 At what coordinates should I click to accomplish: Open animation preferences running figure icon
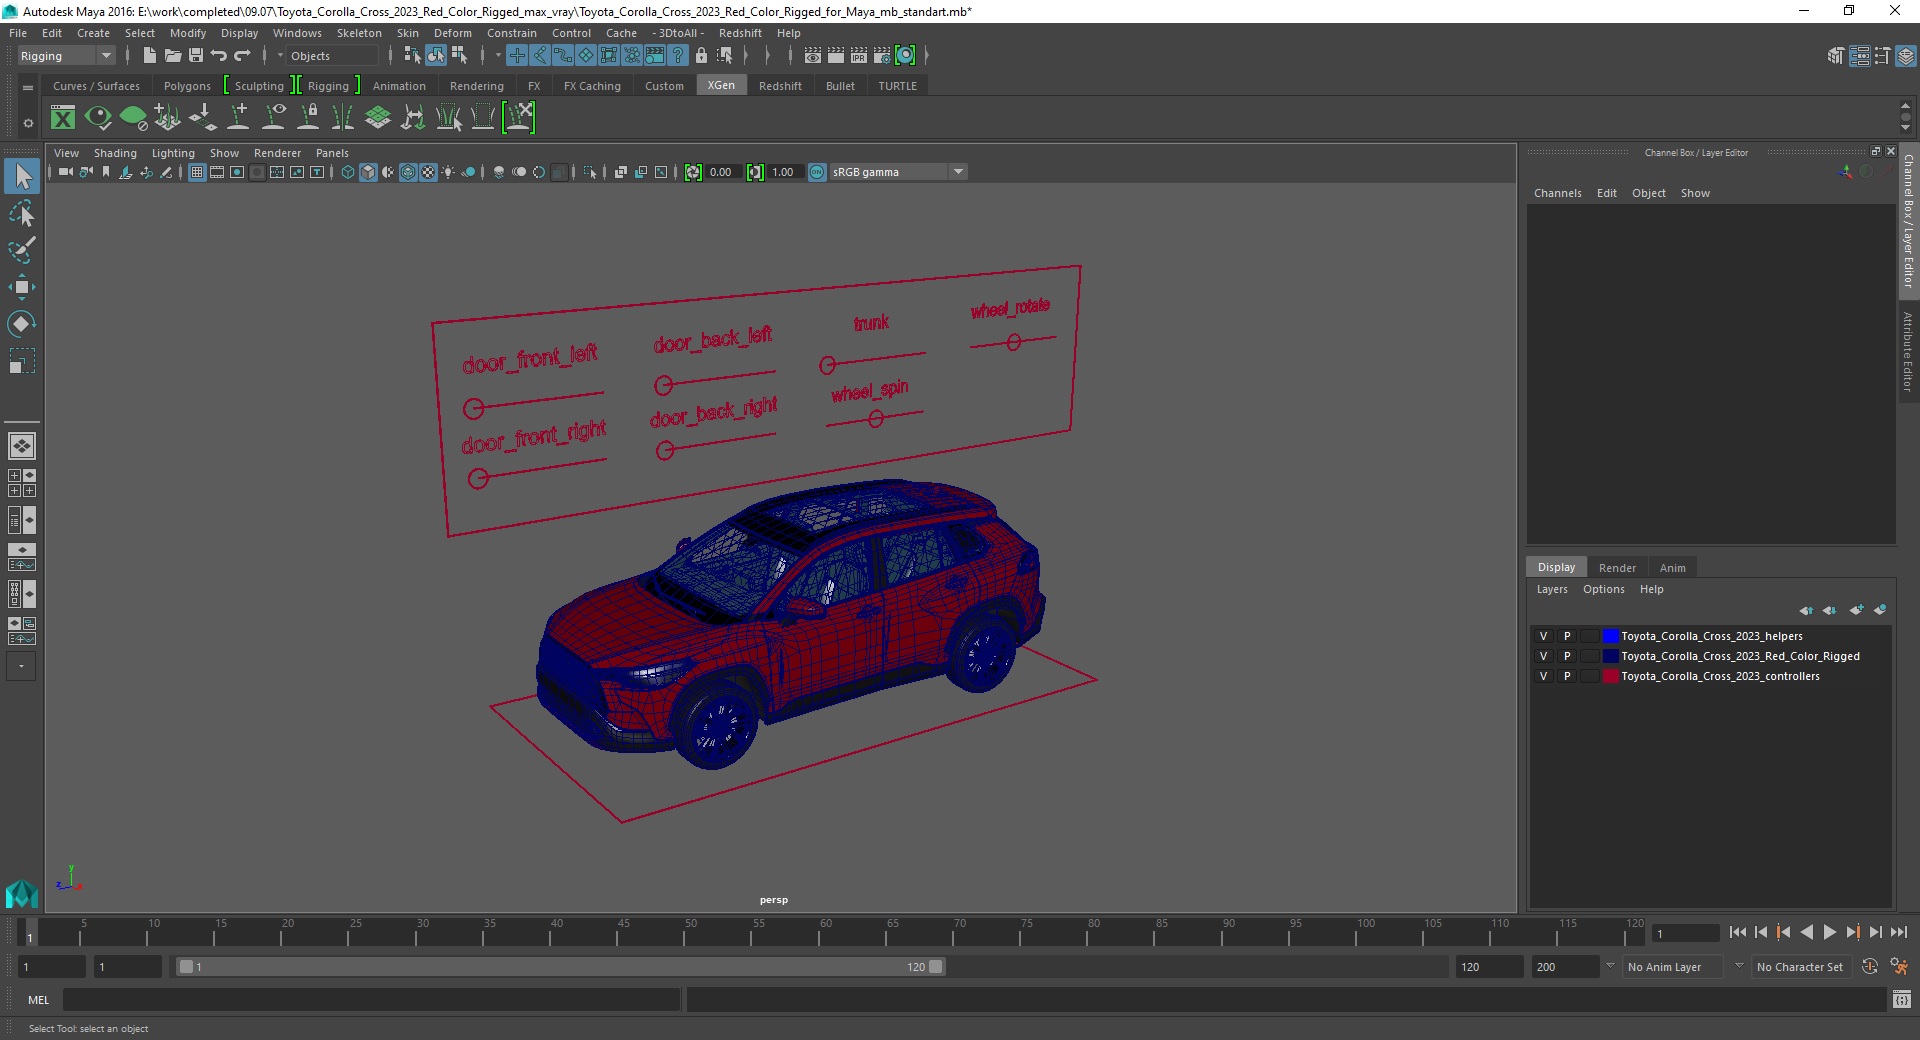1899,967
